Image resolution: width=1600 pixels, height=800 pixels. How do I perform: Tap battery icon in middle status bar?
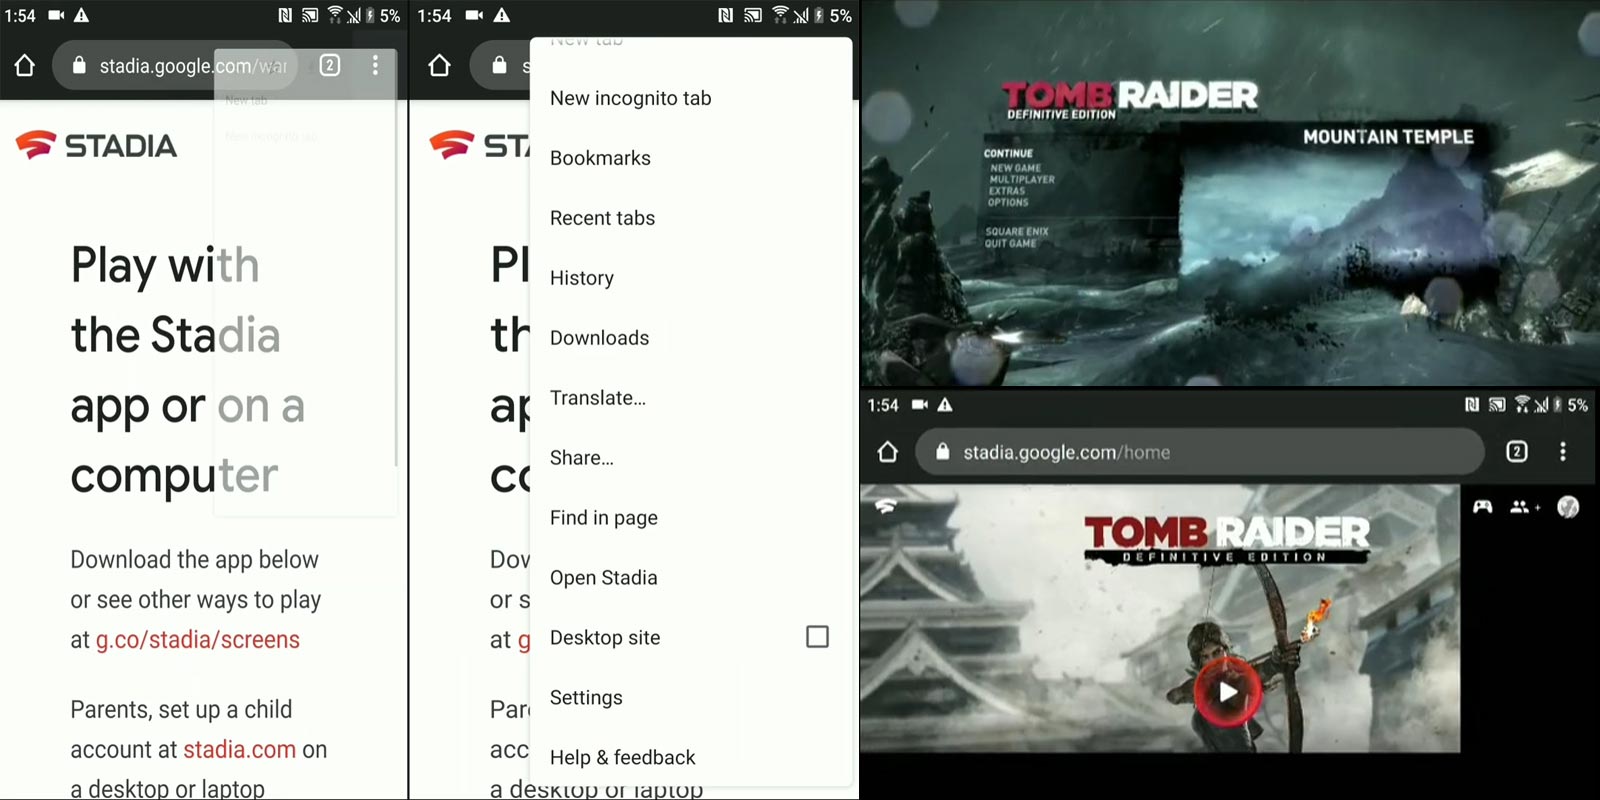coord(819,15)
